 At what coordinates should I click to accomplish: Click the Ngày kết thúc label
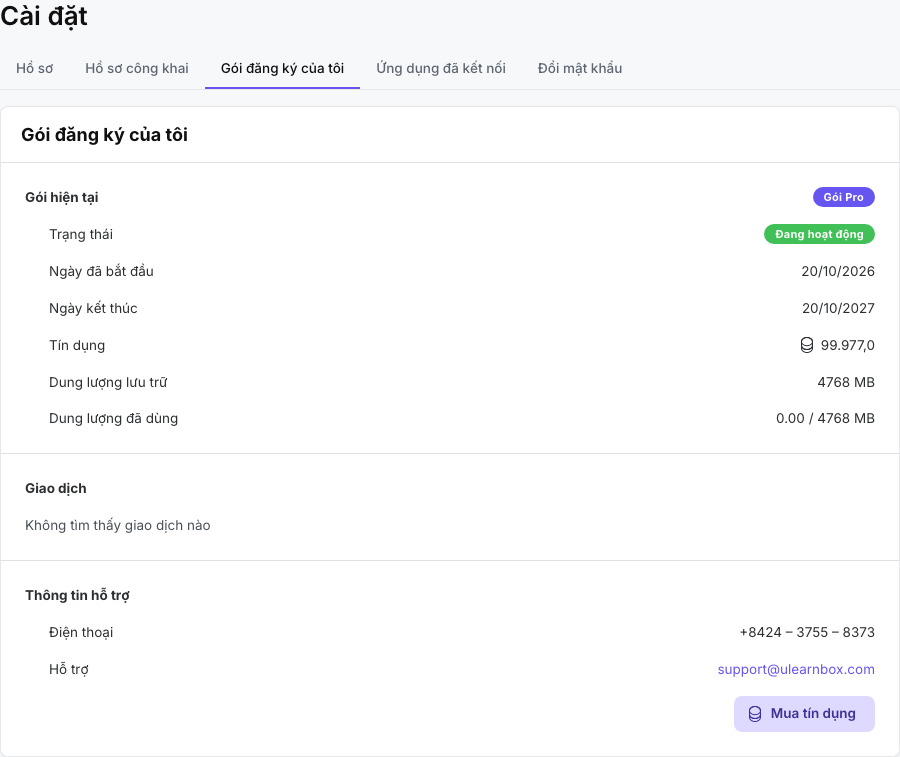click(94, 308)
